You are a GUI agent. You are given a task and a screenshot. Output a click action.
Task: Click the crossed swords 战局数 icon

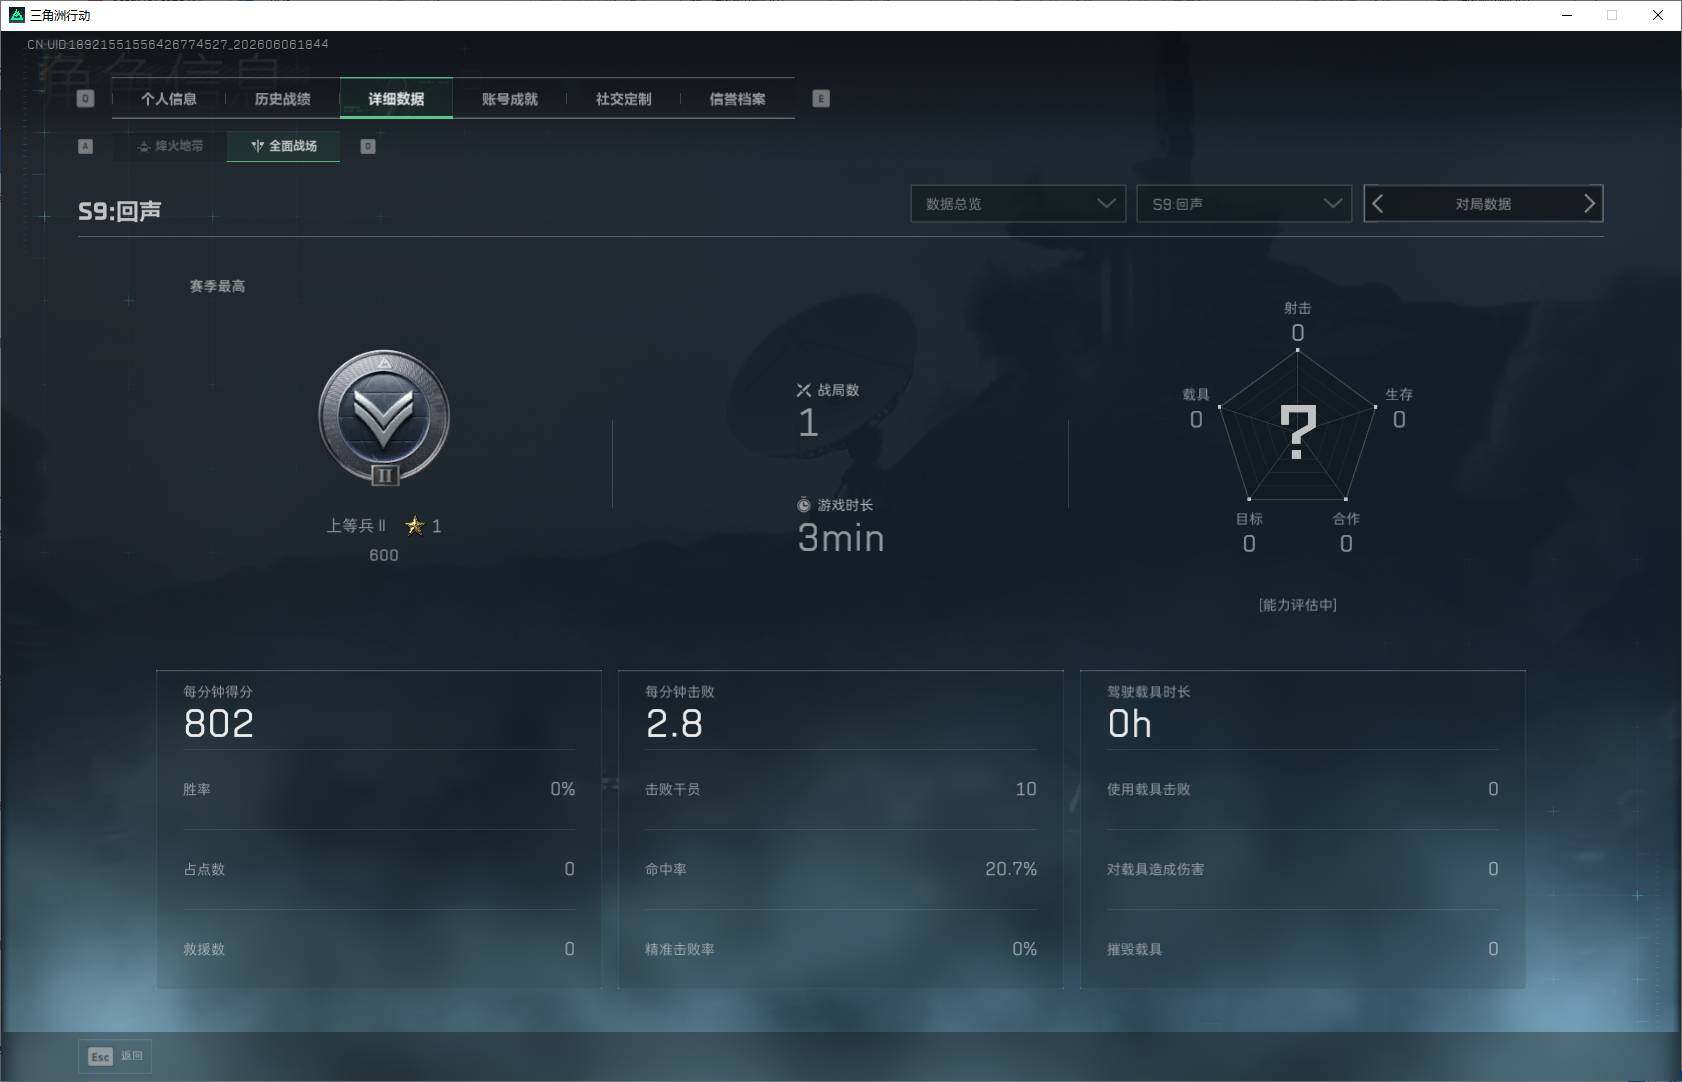click(804, 390)
